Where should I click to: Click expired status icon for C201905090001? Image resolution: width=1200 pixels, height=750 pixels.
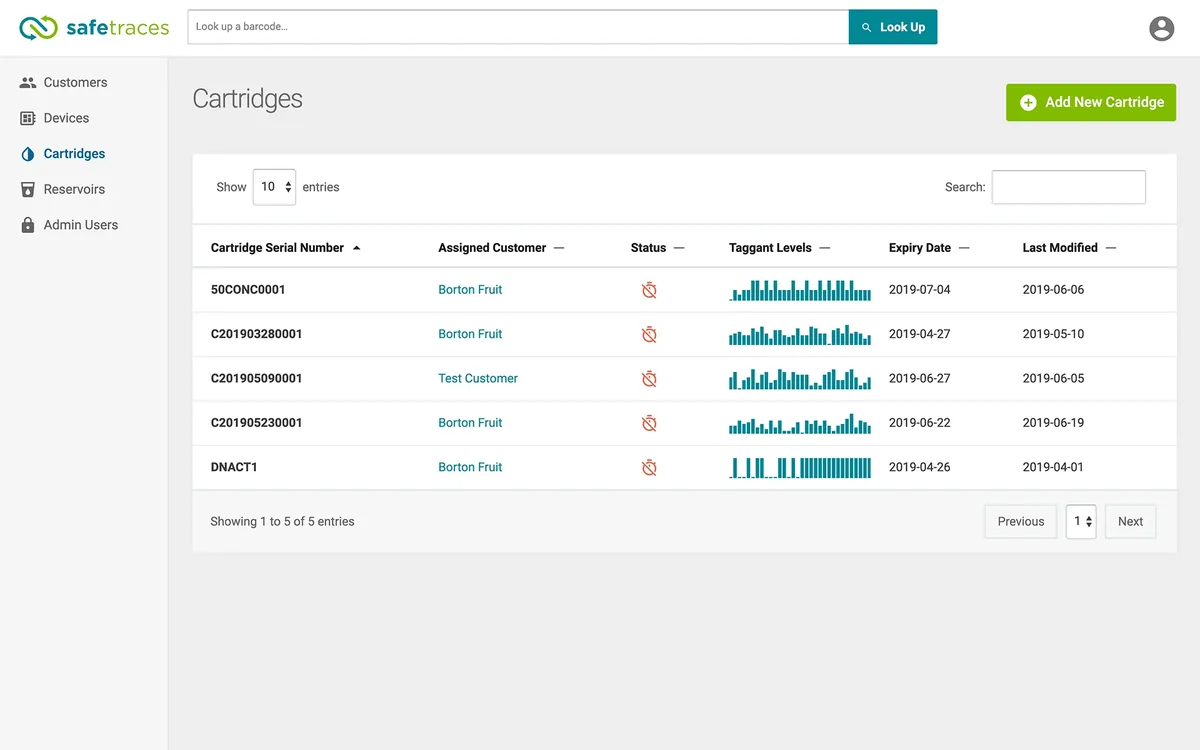tap(649, 379)
